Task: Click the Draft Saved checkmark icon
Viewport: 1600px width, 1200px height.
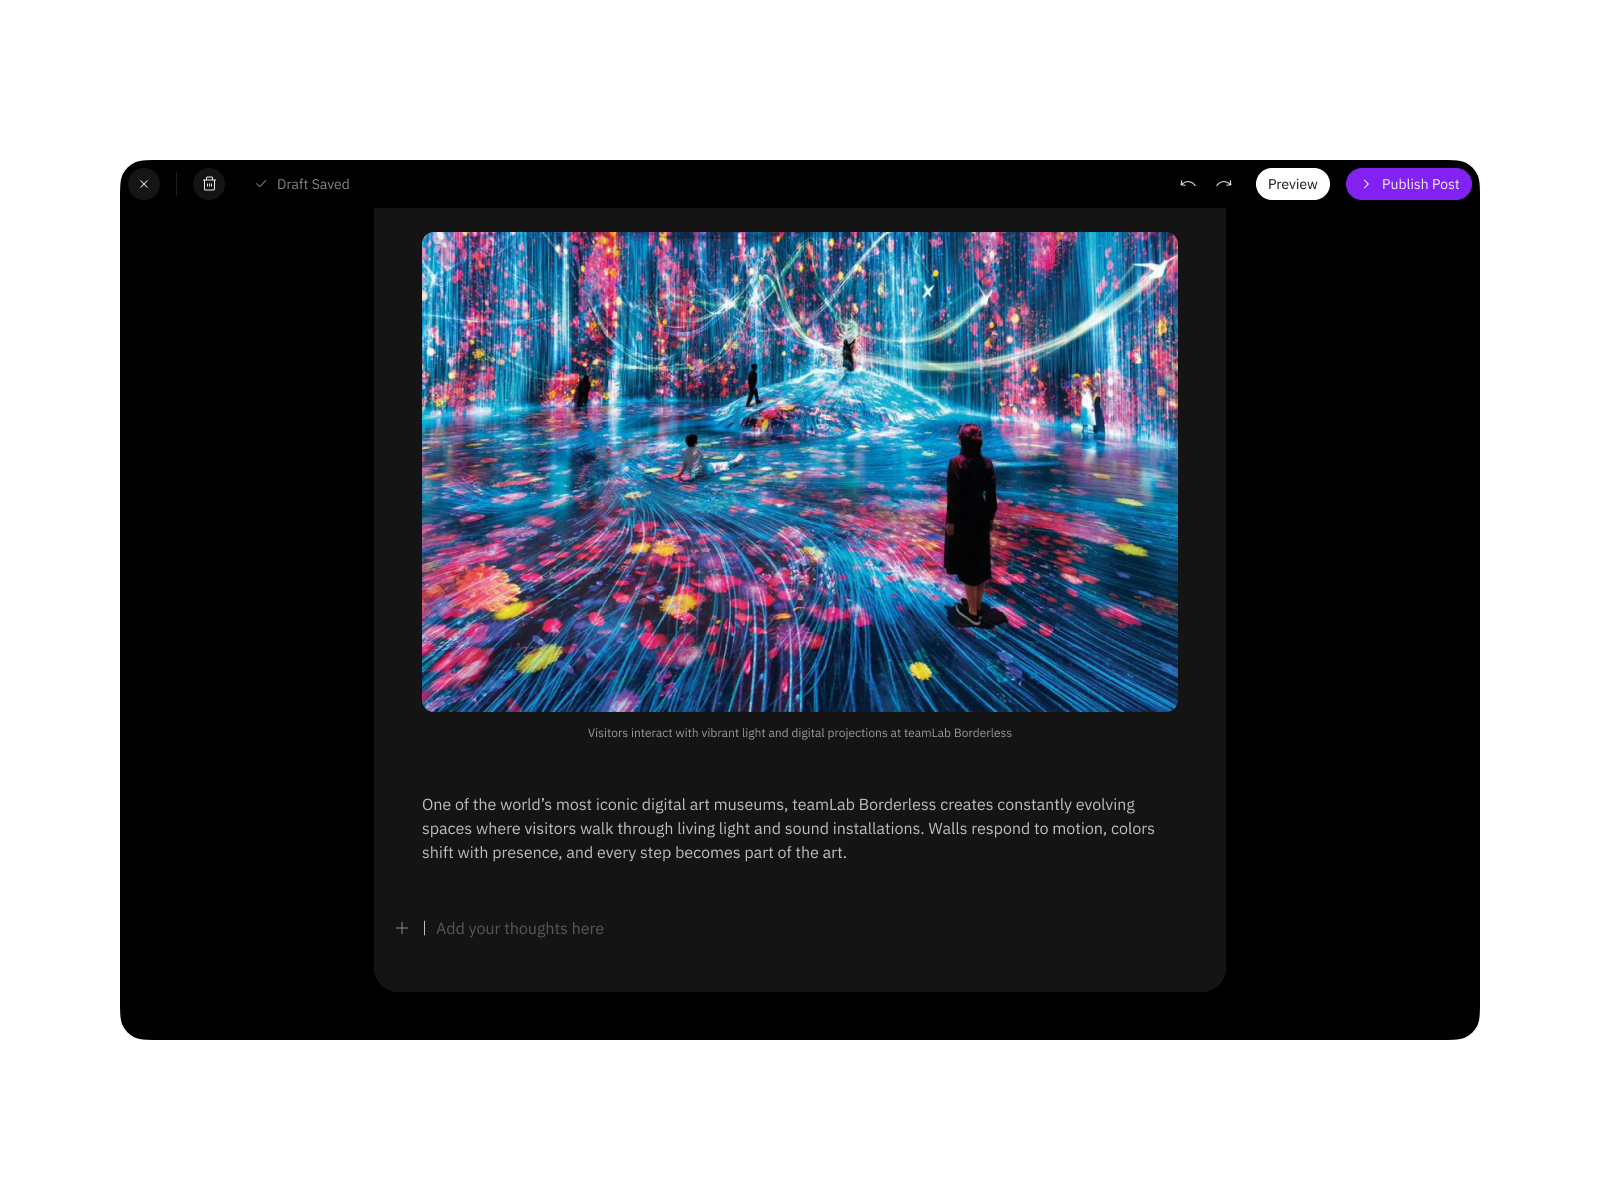Action: 261,184
